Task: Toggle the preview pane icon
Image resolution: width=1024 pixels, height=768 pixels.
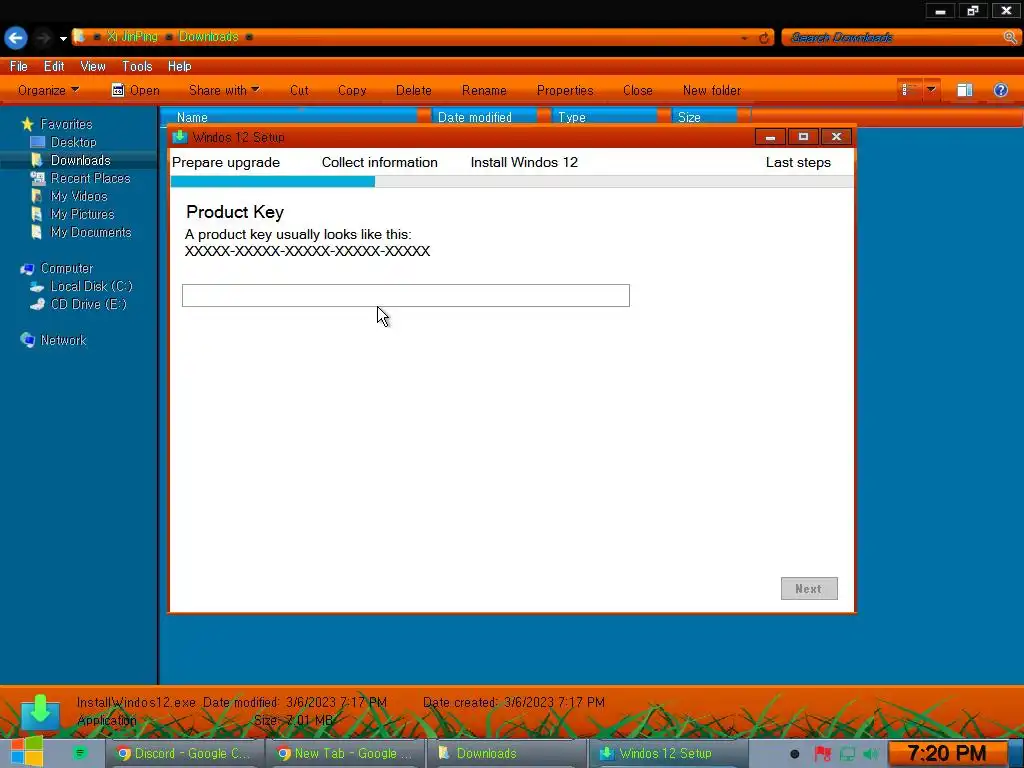Action: click(x=965, y=90)
